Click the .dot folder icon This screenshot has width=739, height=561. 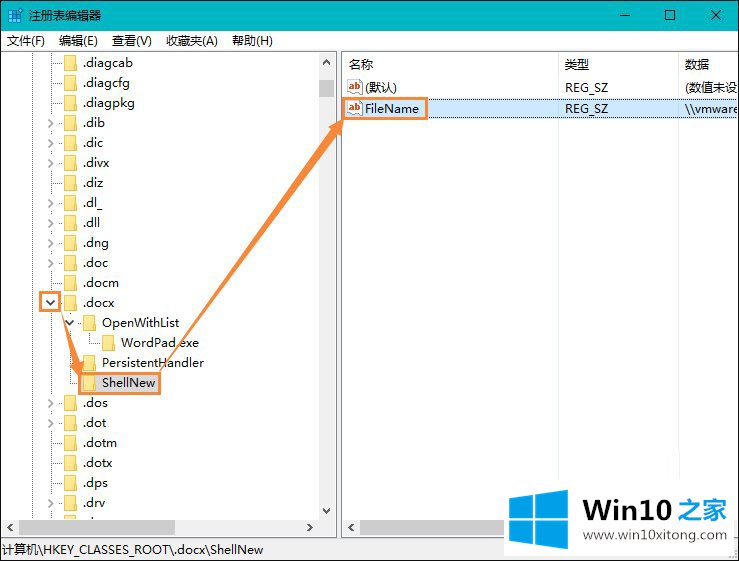[x=71, y=423]
